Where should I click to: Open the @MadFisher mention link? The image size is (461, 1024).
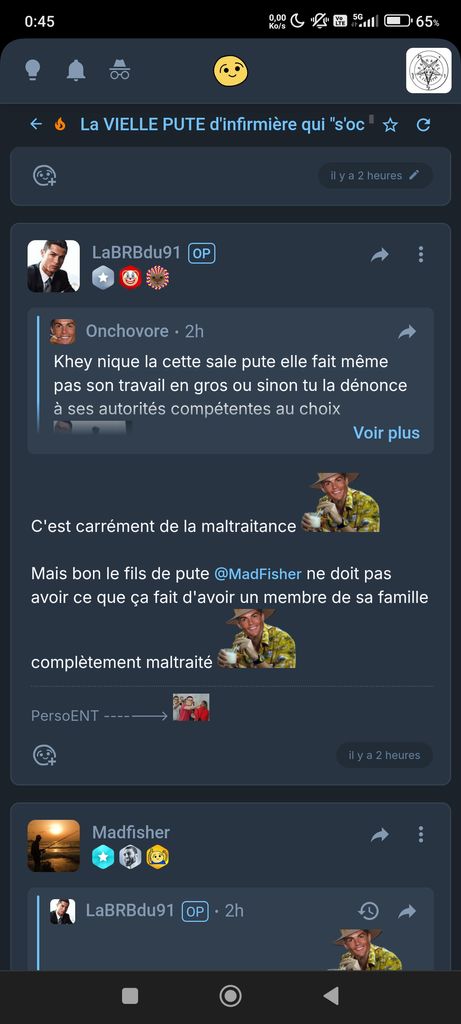point(258,574)
